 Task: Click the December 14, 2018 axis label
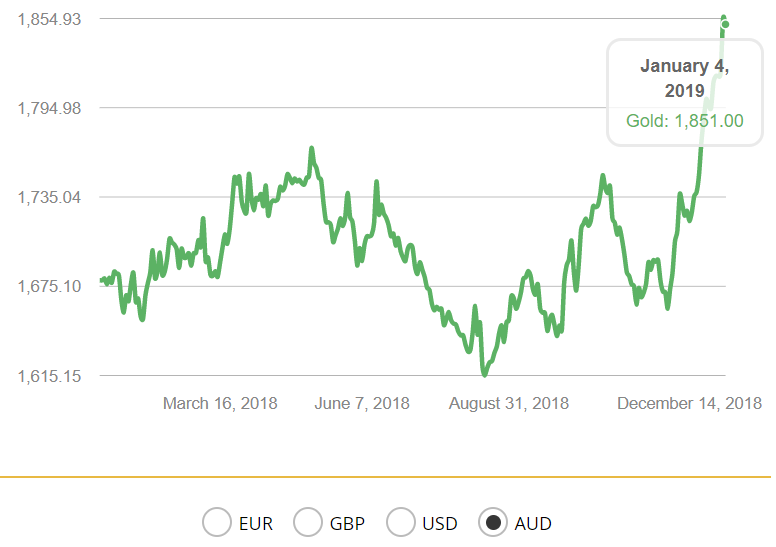[x=689, y=403]
